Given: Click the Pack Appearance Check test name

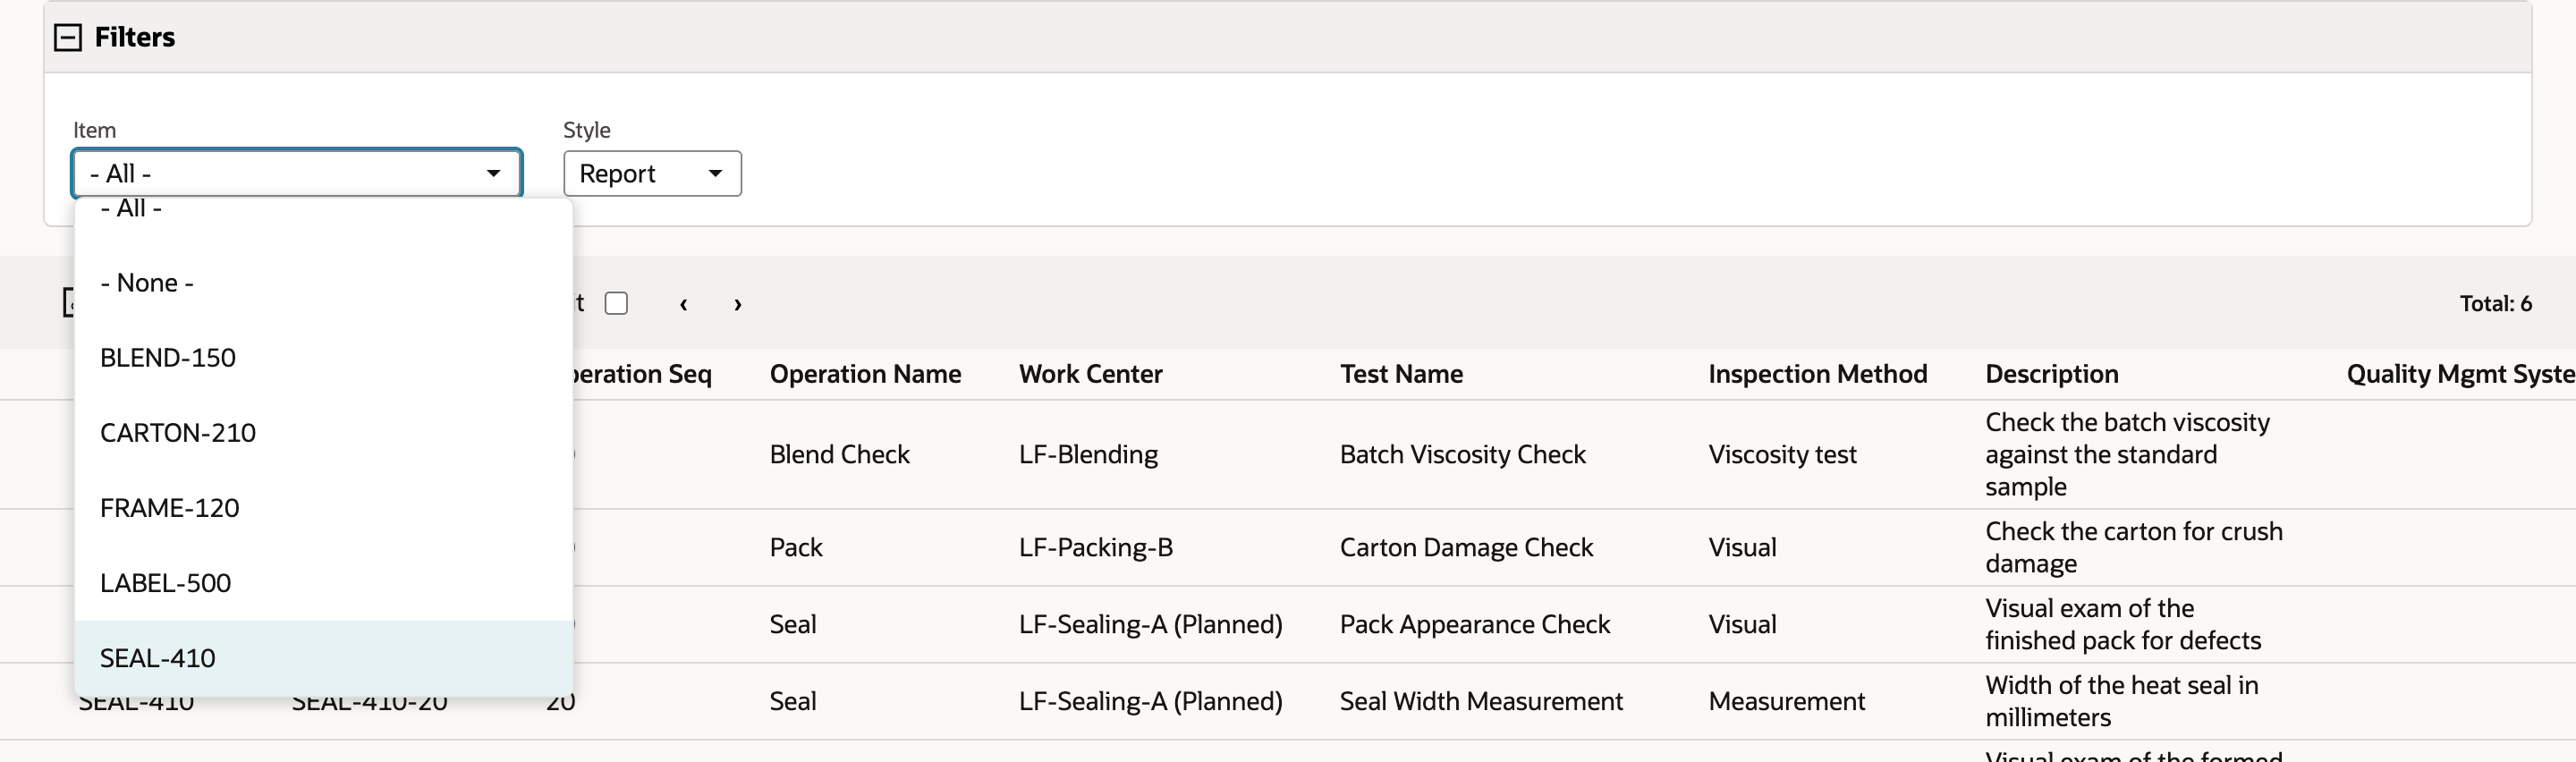Looking at the screenshot, I should point(1475,624).
